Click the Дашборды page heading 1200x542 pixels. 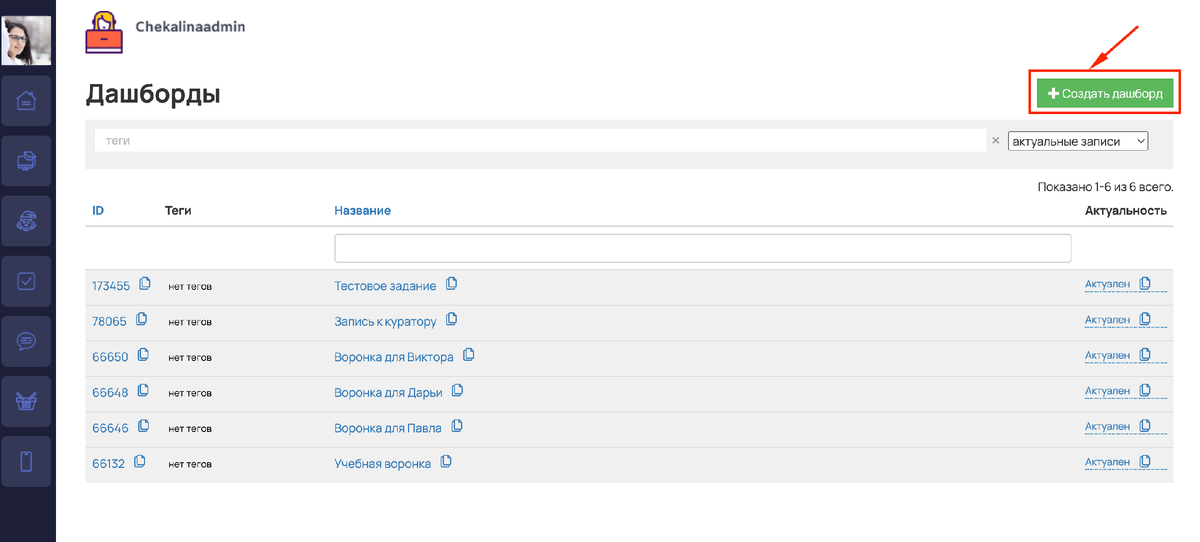click(153, 94)
